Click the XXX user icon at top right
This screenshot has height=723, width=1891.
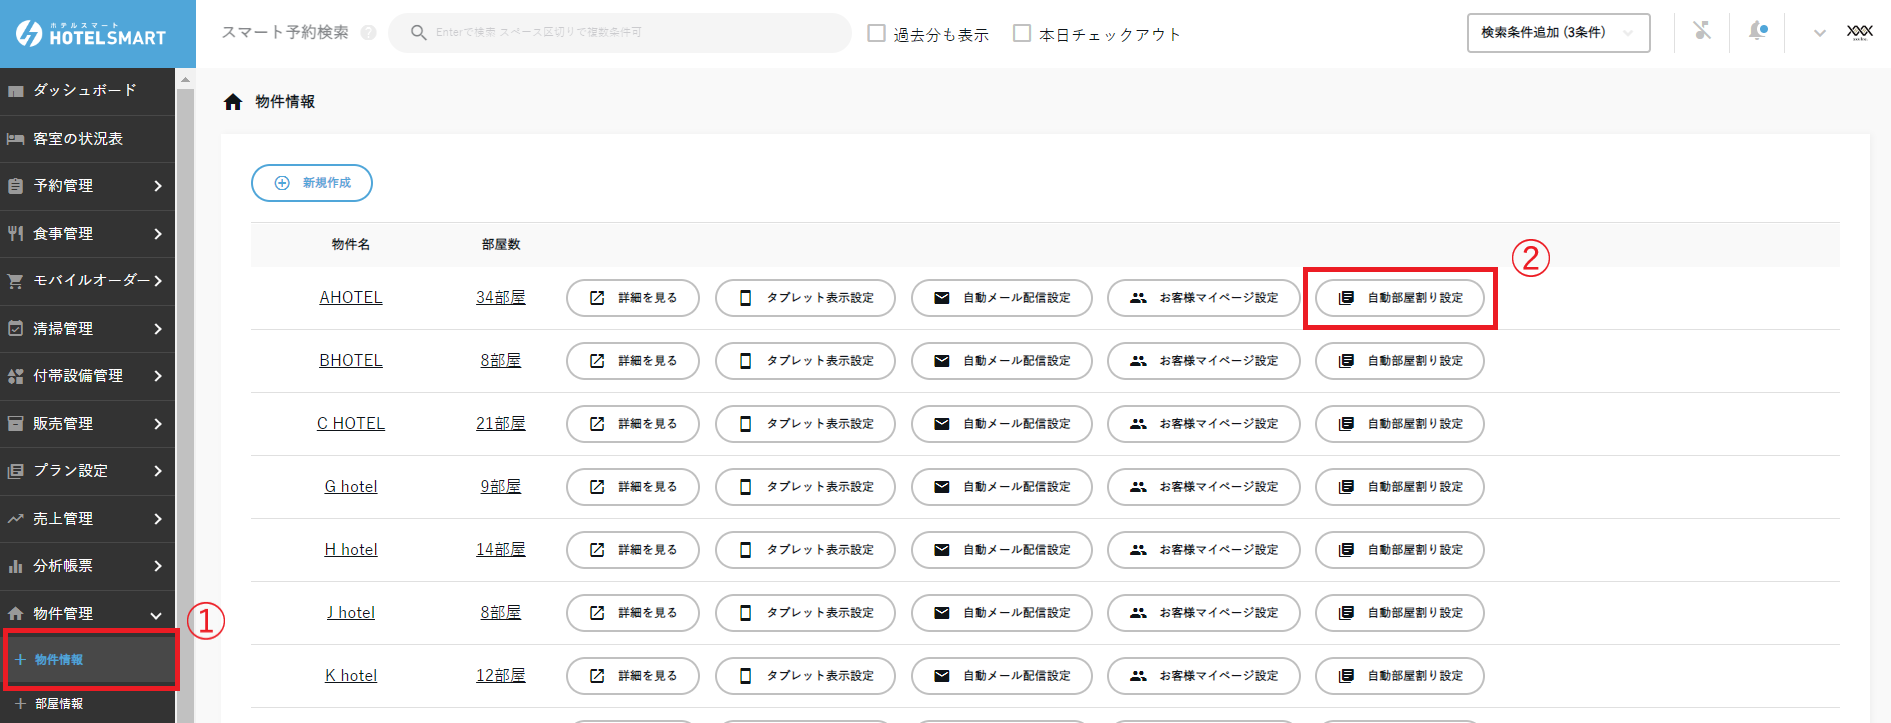[x=1859, y=32]
